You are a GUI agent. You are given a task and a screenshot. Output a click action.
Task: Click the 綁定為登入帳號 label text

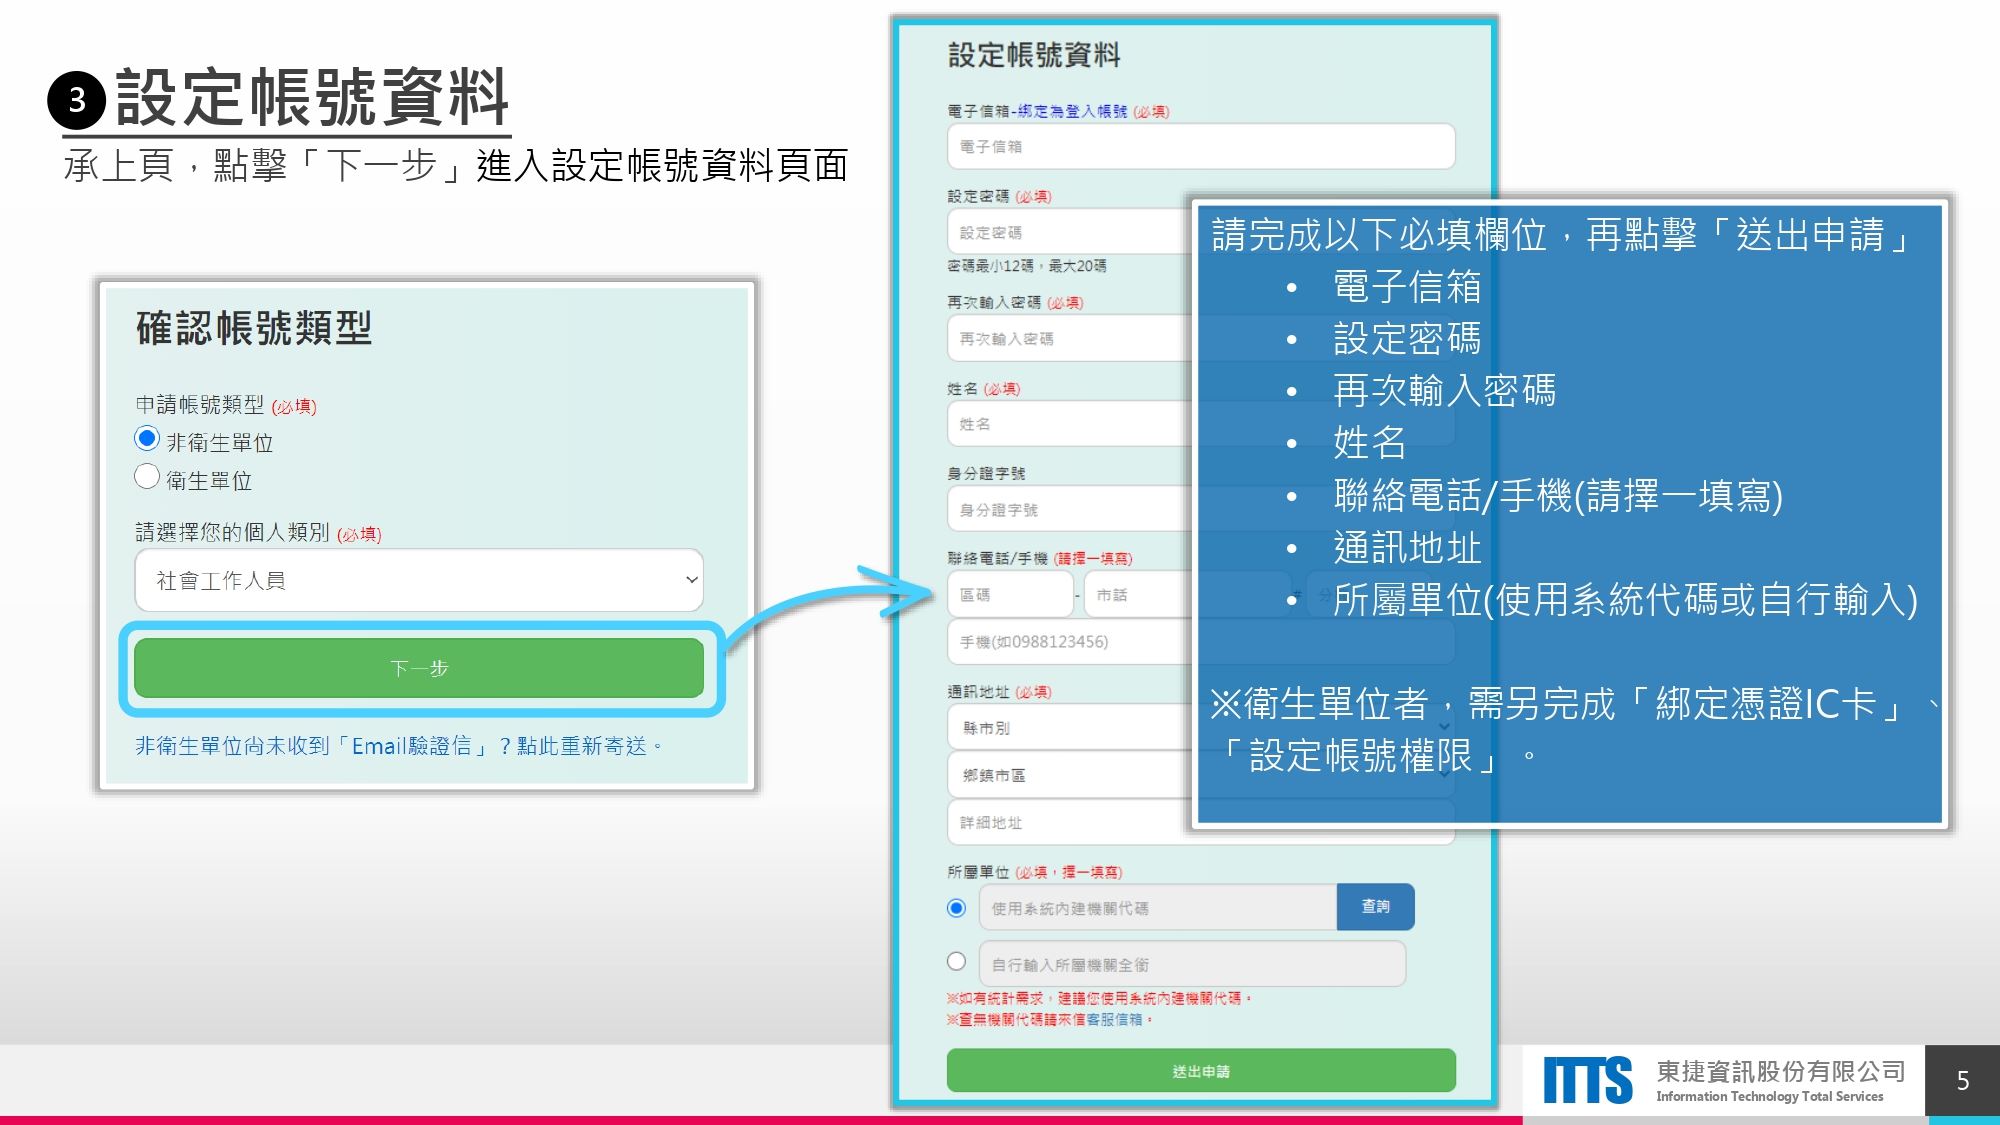pyautogui.click(x=1072, y=111)
